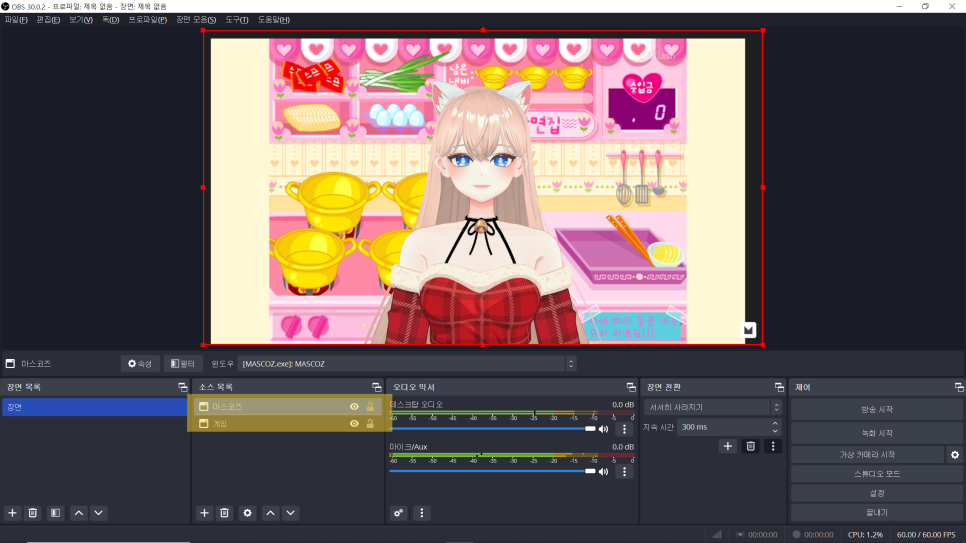The width and height of the screenshot is (966, 543).
Task: Open 도구 menu
Action: [237, 20]
